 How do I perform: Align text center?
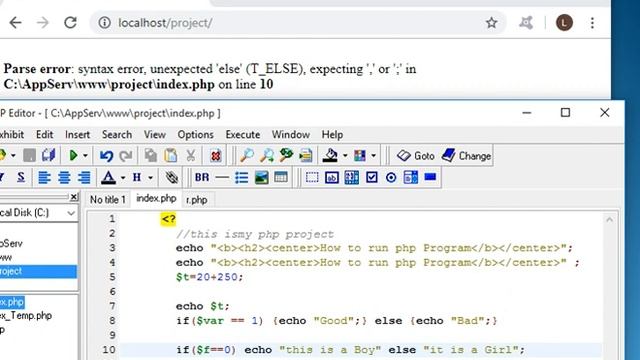pyautogui.click(x=64, y=177)
